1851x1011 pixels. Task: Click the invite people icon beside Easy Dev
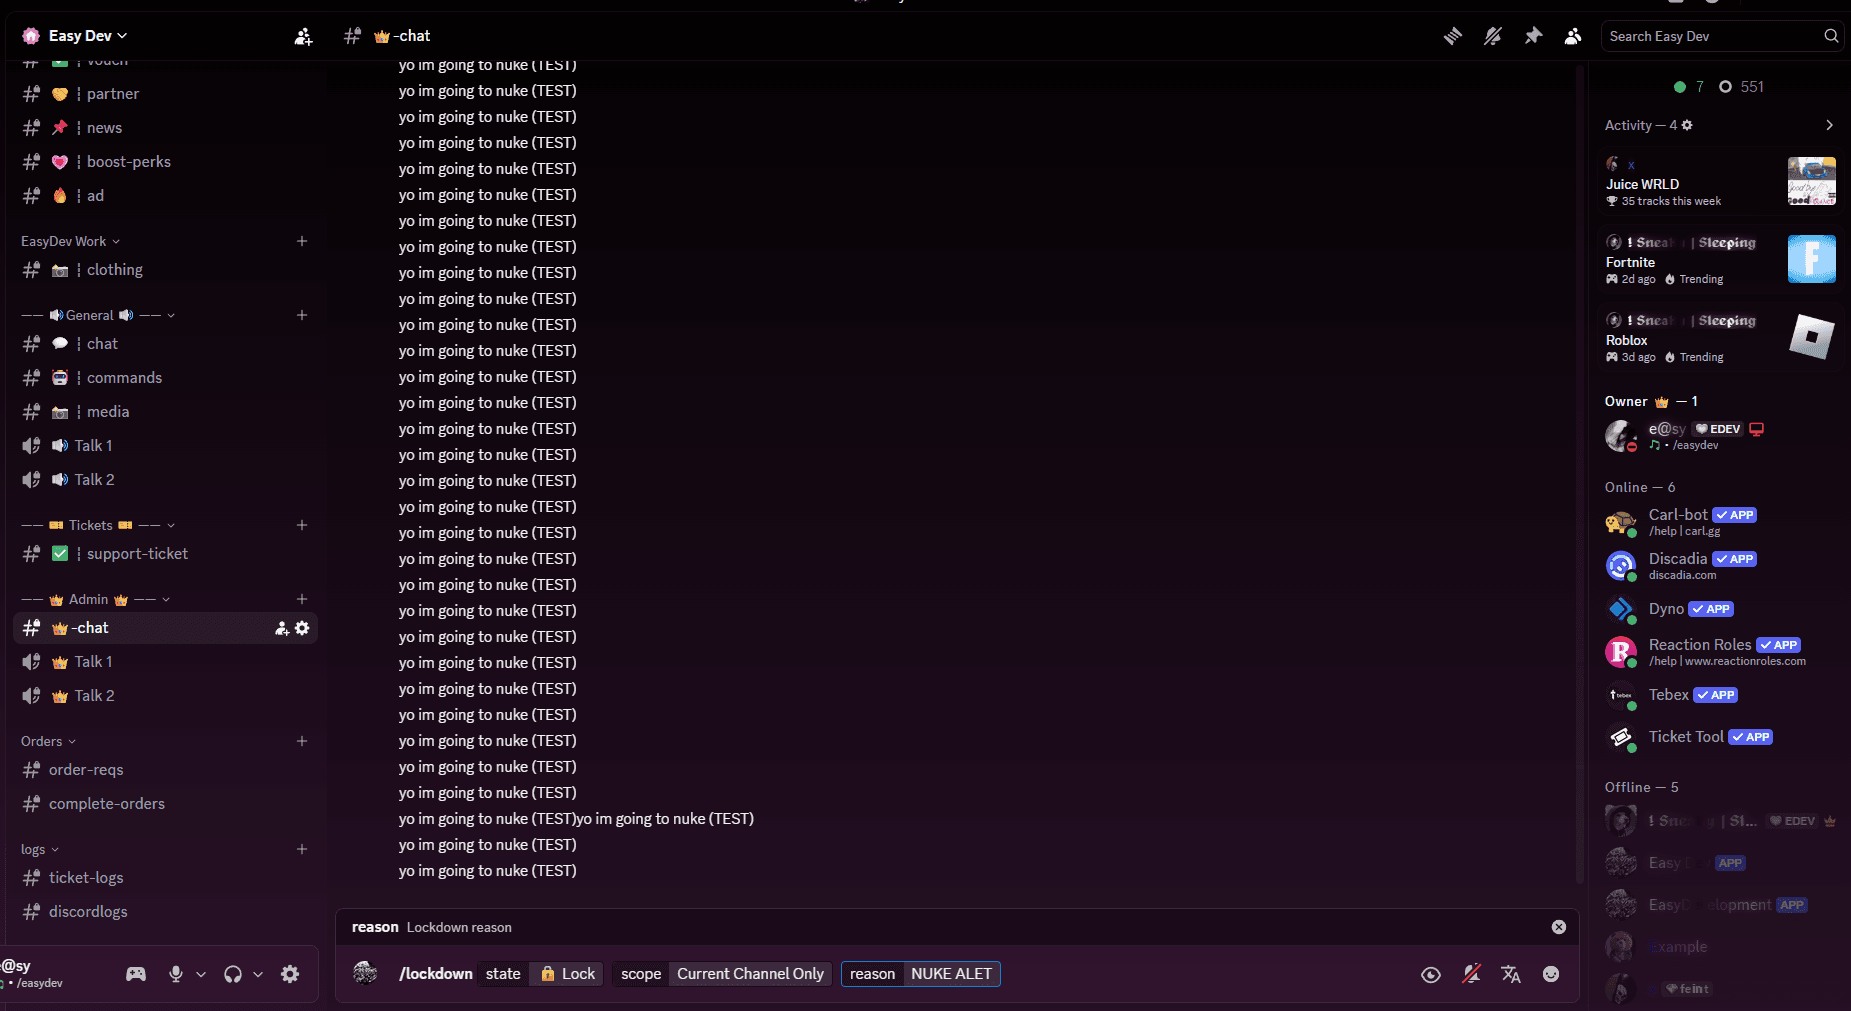303,37
